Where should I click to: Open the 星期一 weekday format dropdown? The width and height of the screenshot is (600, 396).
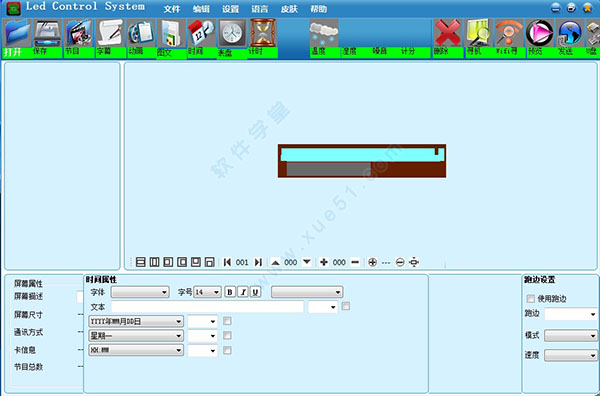136,336
